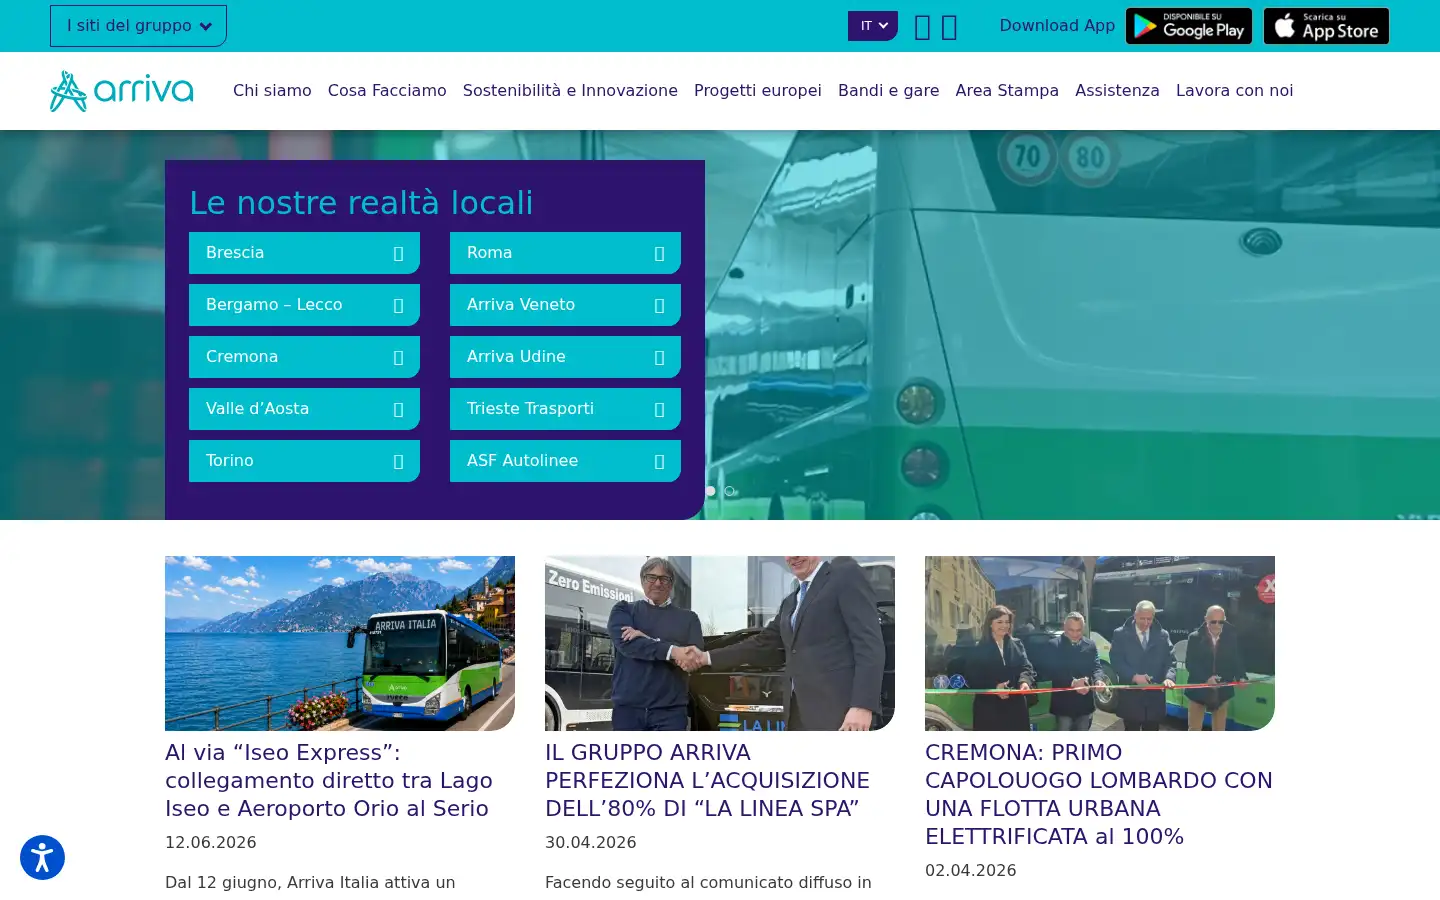This screenshot has height=900, width=1440.
Task: Click the date 02.04.2026
Action: coord(971,870)
